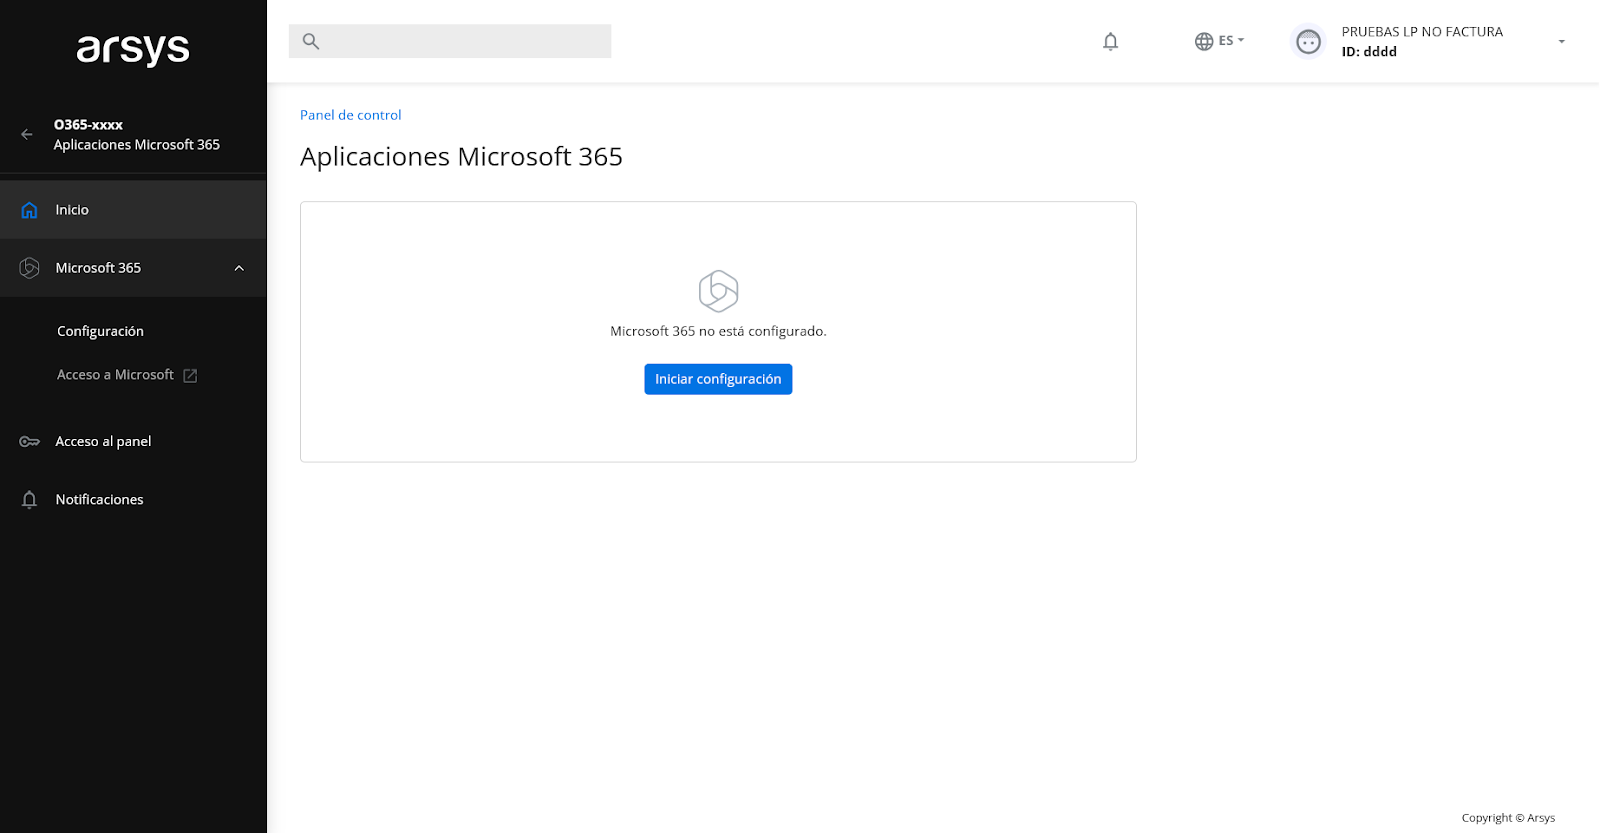
Task: Click the Aplicaciones Microsoft 365 page heading
Action: coord(461,157)
